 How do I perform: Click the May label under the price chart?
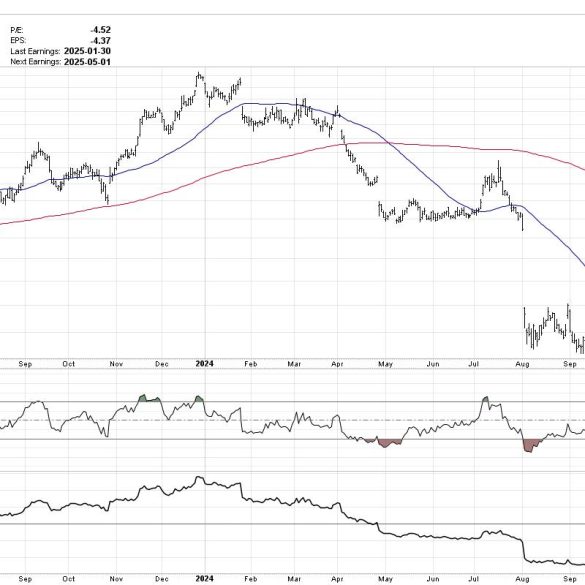[x=385, y=364]
